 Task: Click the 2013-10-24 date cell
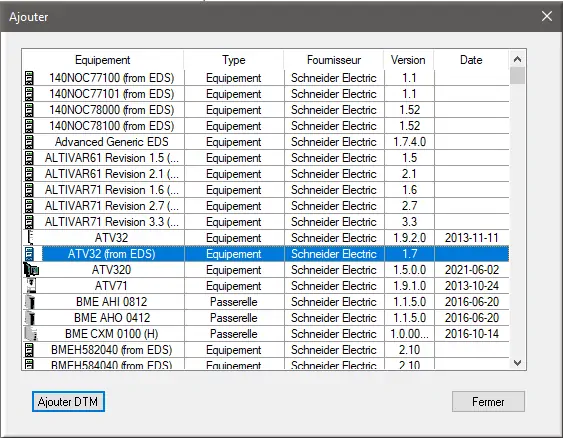(x=472, y=286)
